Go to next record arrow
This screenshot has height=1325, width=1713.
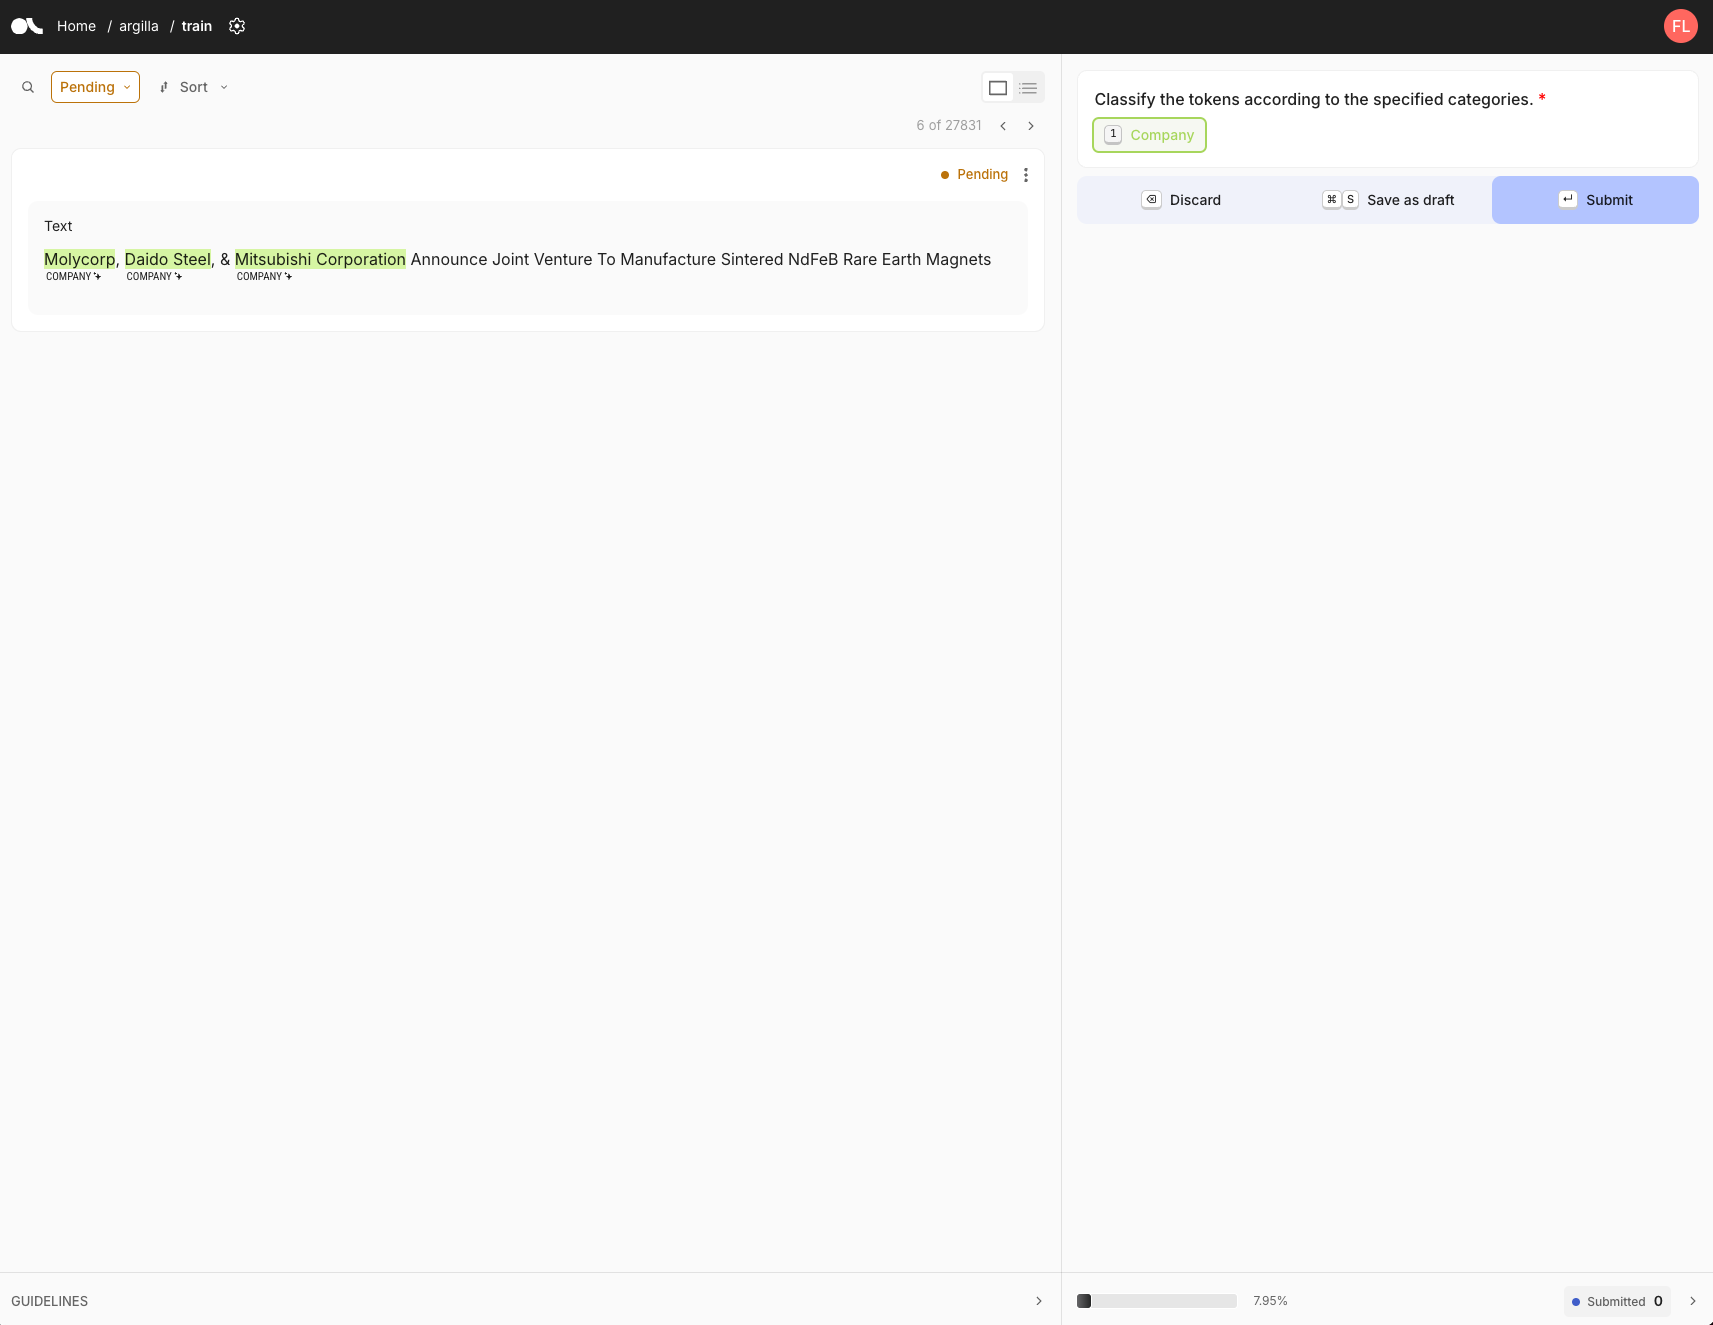tap(1031, 126)
